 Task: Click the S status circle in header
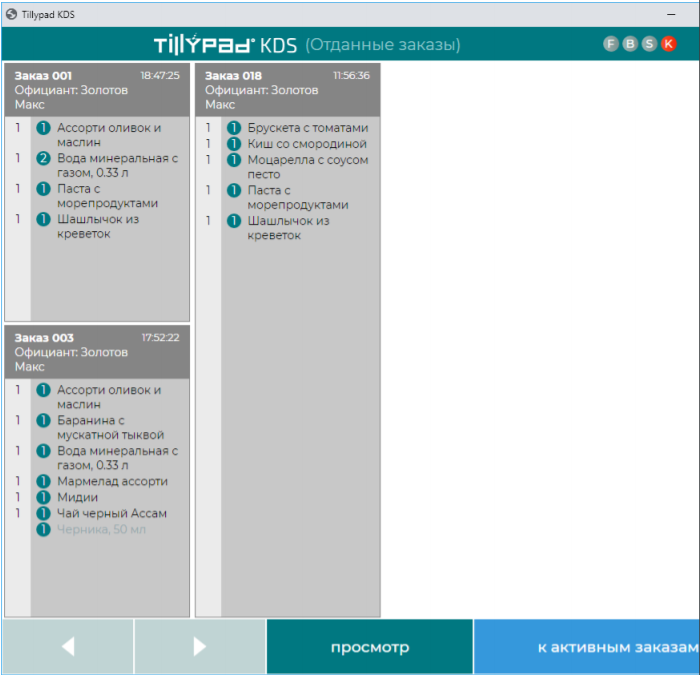(649, 44)
